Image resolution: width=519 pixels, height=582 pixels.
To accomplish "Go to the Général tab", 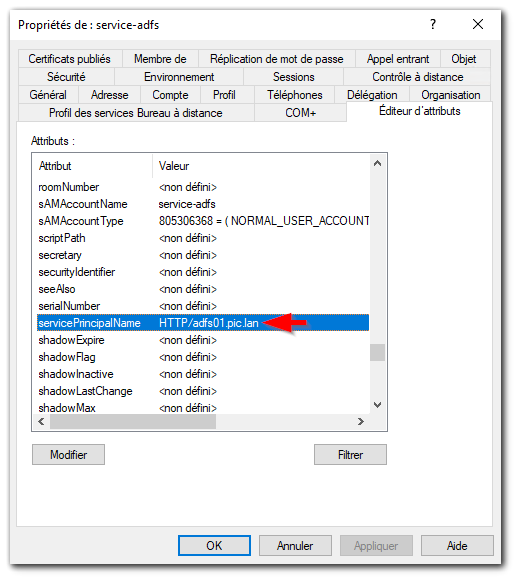I will 48,95.
